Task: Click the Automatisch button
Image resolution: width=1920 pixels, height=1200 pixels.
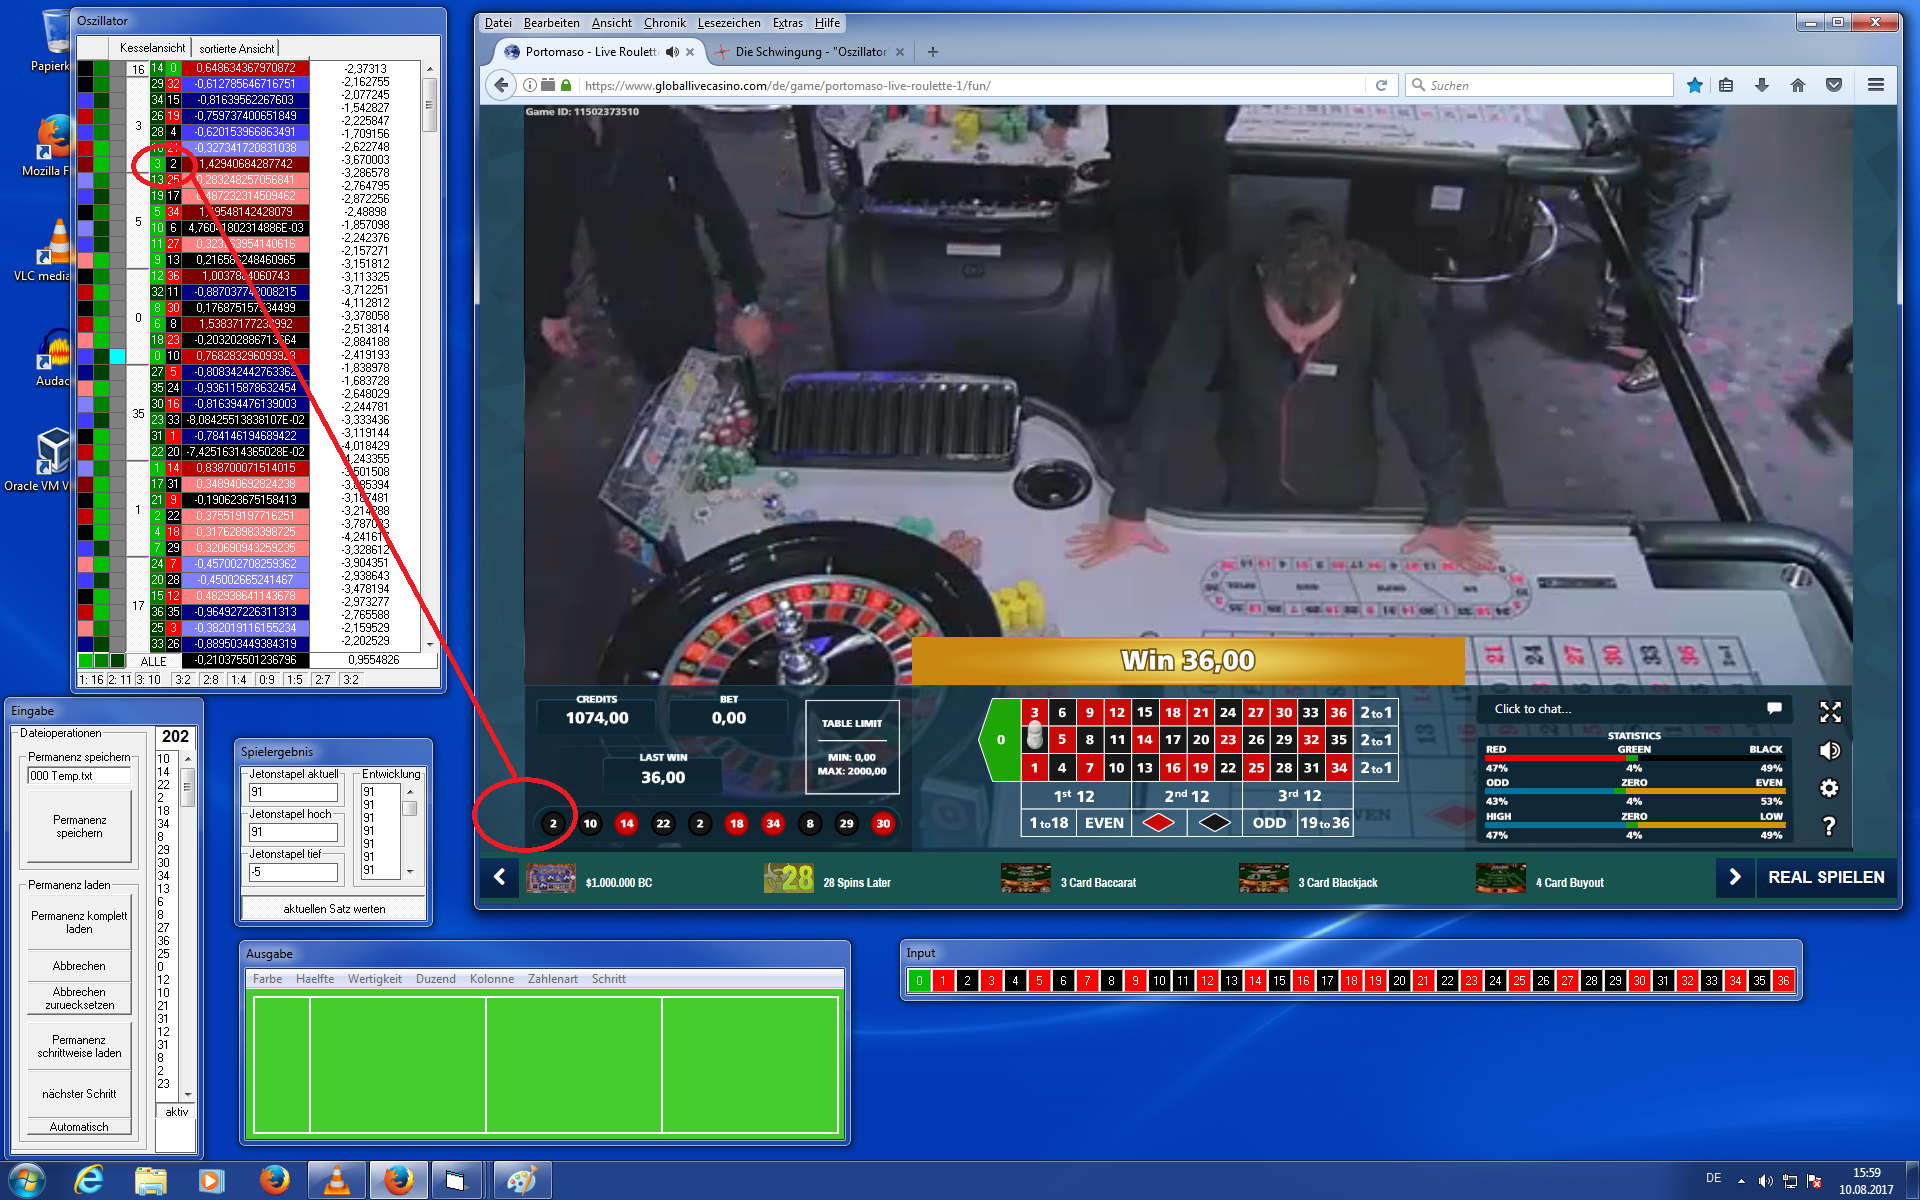Action: tap(79, 1127)
